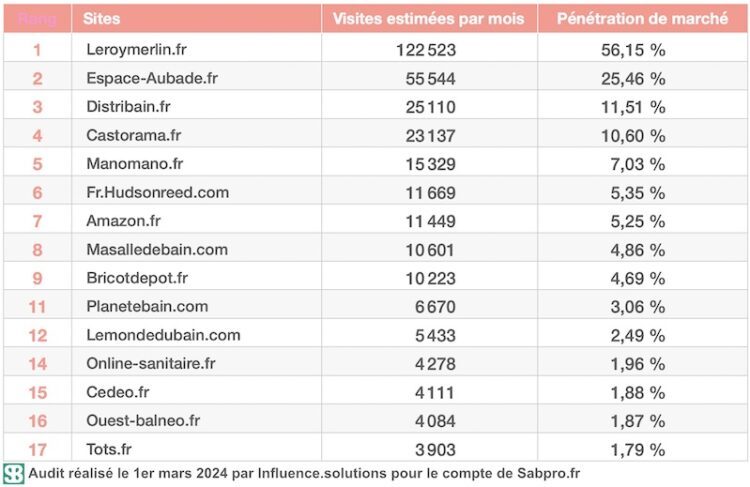Screen dimensions: 750x487
Task: Click rank number 17 for Tots.fr
Action: tap(37, 449)
